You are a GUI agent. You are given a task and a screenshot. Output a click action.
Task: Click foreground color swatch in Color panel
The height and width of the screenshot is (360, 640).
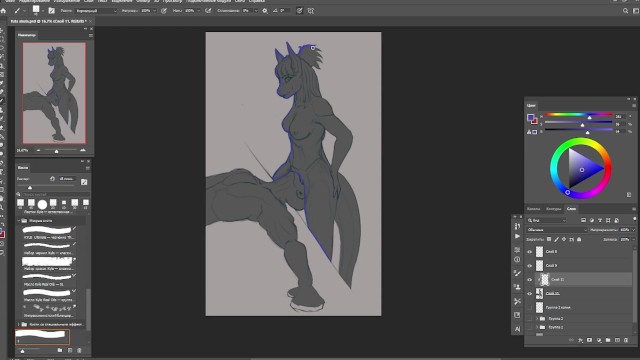tap(530, 118)
